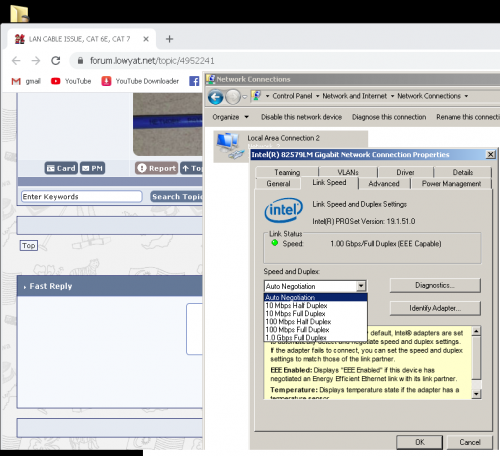Click the cable photo thumbnail

click(x=168, y=124)
